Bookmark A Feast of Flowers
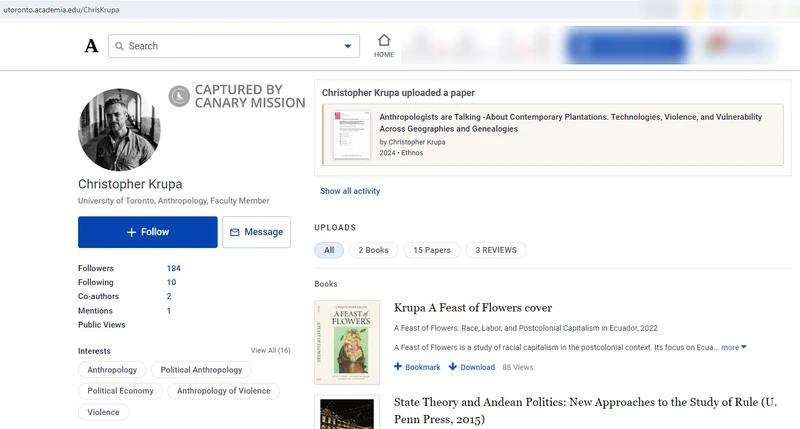800x429 pixels. [x=417, y=367]
